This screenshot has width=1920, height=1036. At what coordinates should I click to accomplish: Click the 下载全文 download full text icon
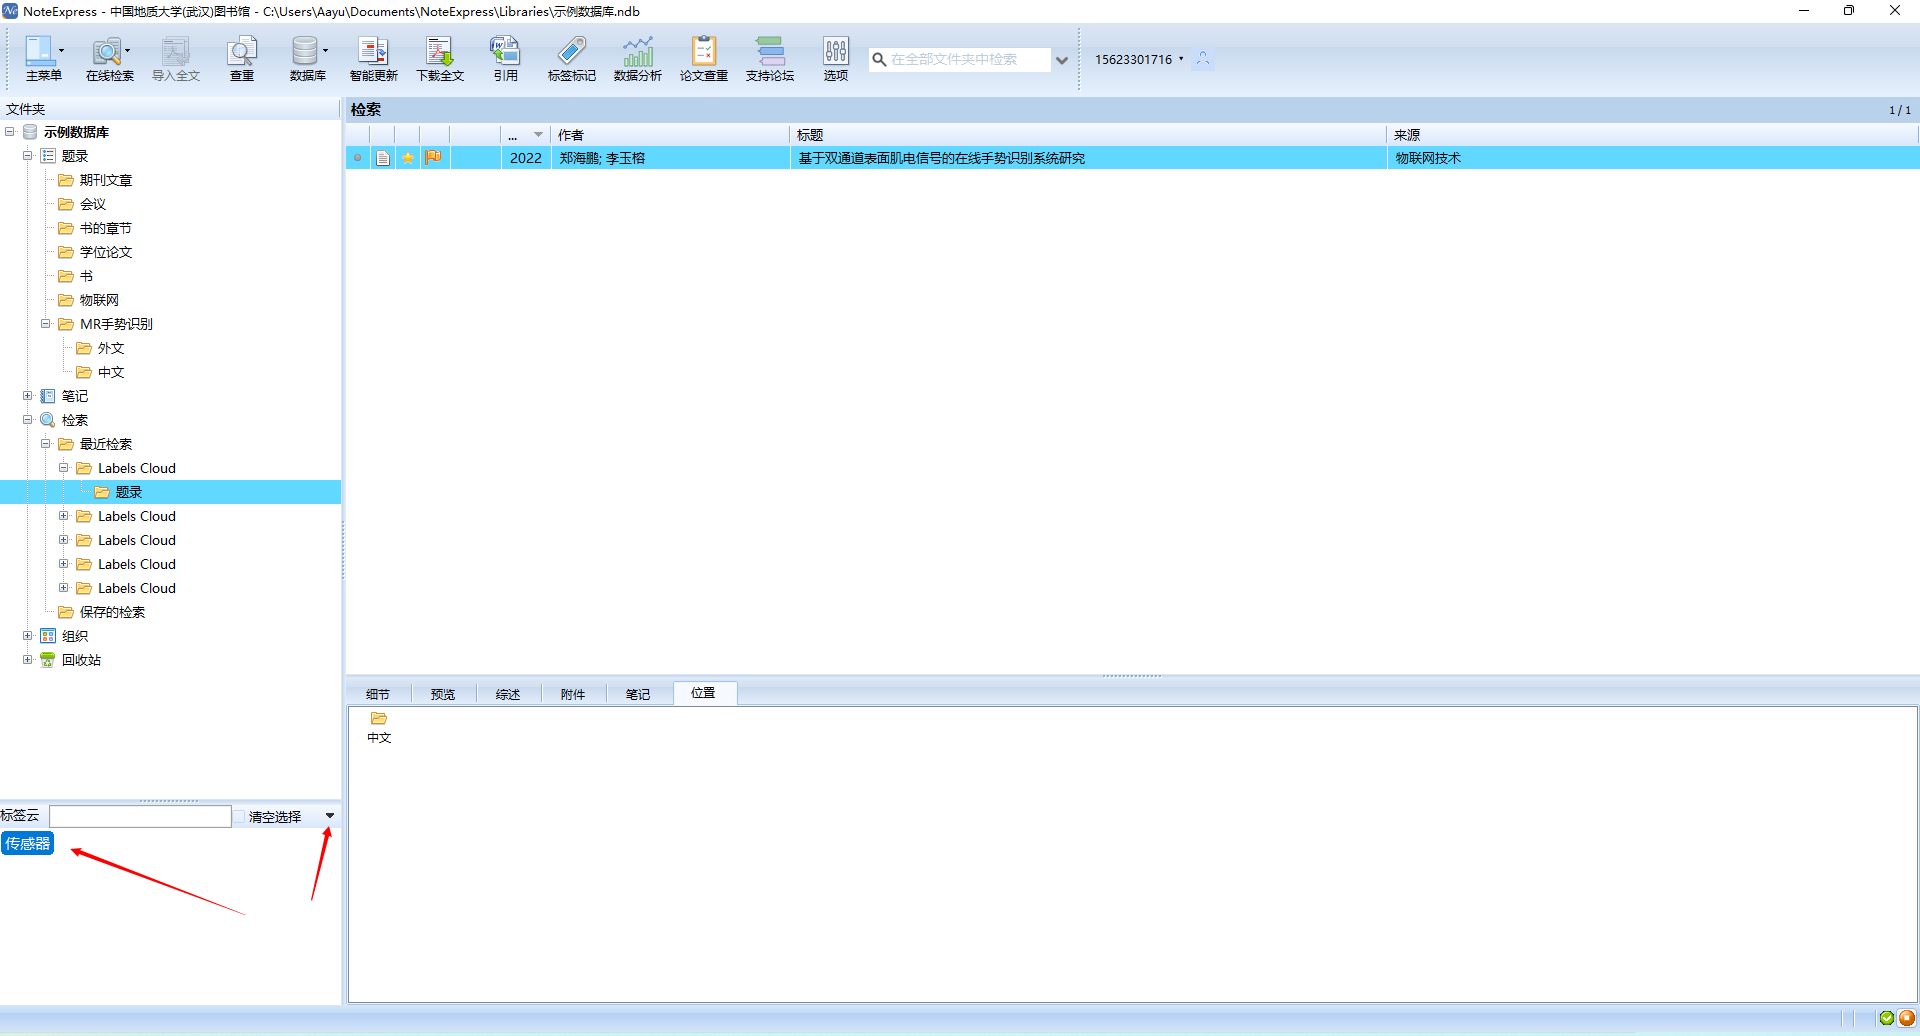click(x=440, y=59)
